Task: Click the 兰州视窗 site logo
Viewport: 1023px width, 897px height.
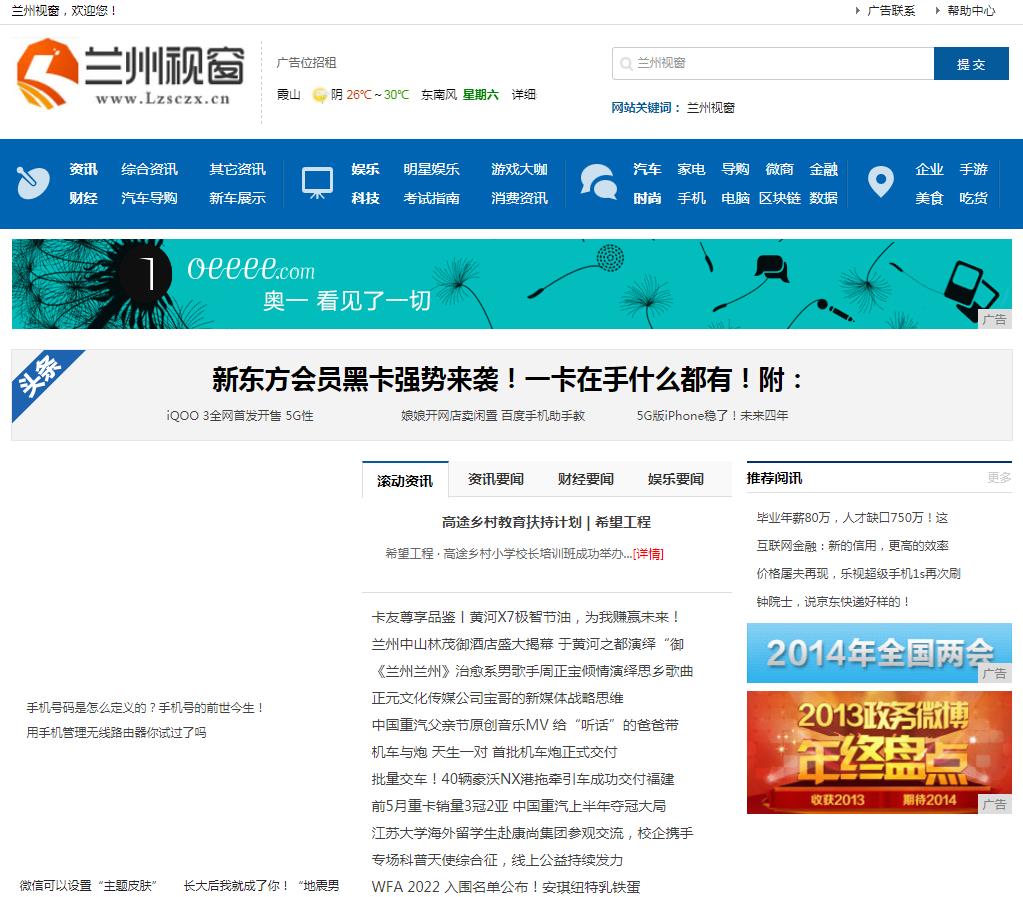Action: pos(130,73)
